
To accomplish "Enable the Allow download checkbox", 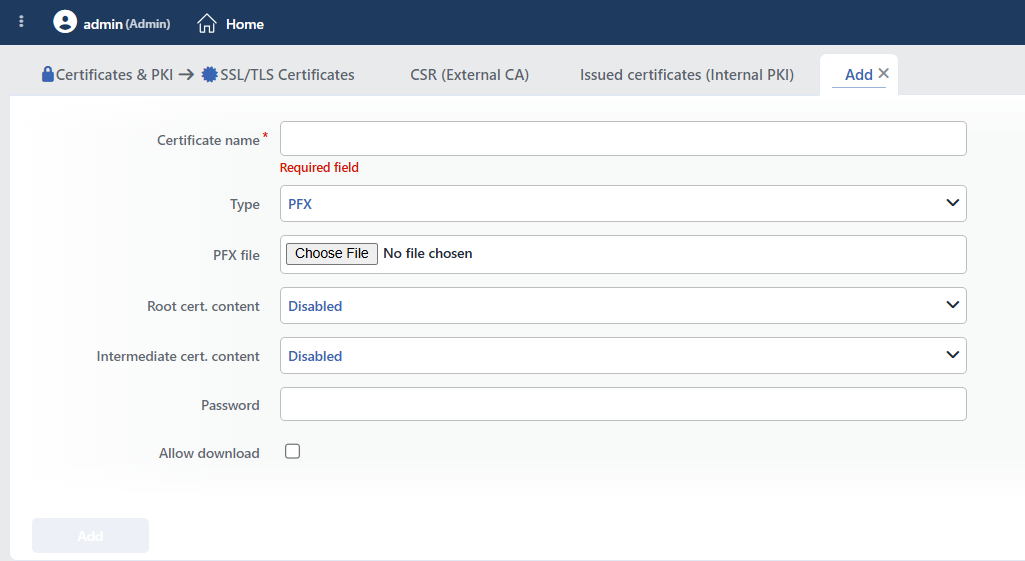I will click(292, 451).
